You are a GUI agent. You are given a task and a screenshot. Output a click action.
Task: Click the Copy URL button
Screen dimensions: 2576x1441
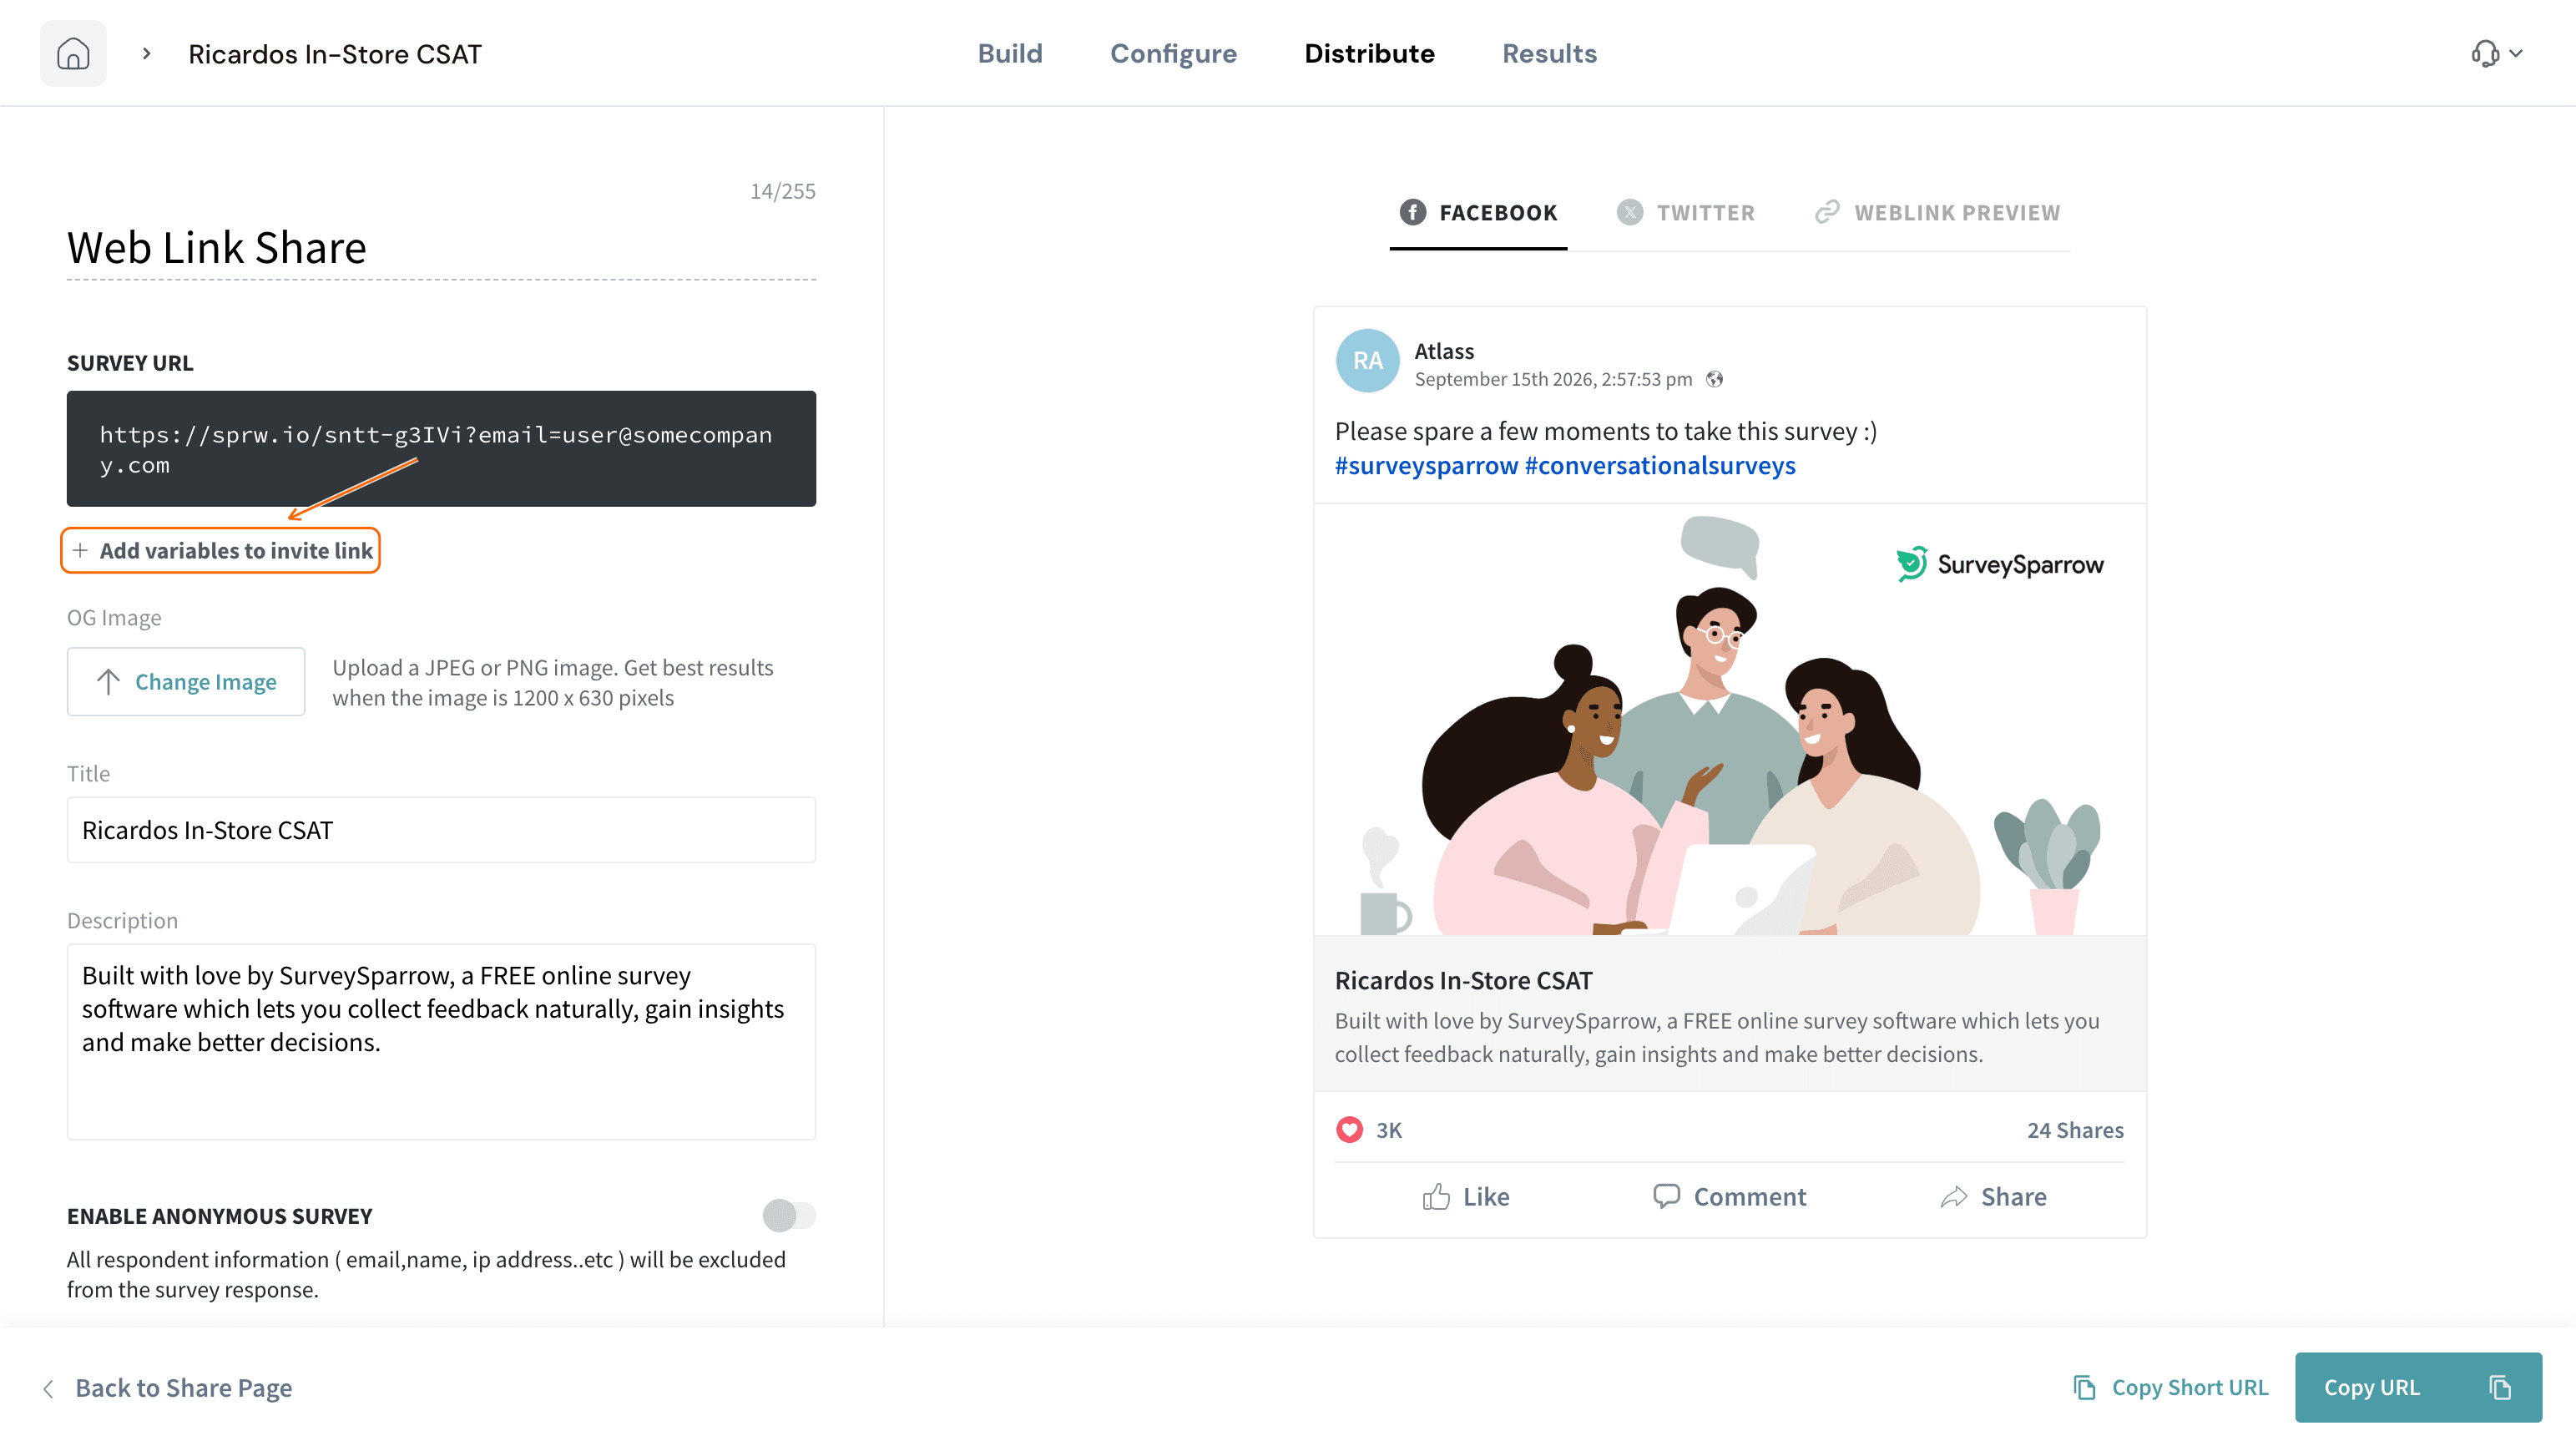click(x=2418, y=1388)
